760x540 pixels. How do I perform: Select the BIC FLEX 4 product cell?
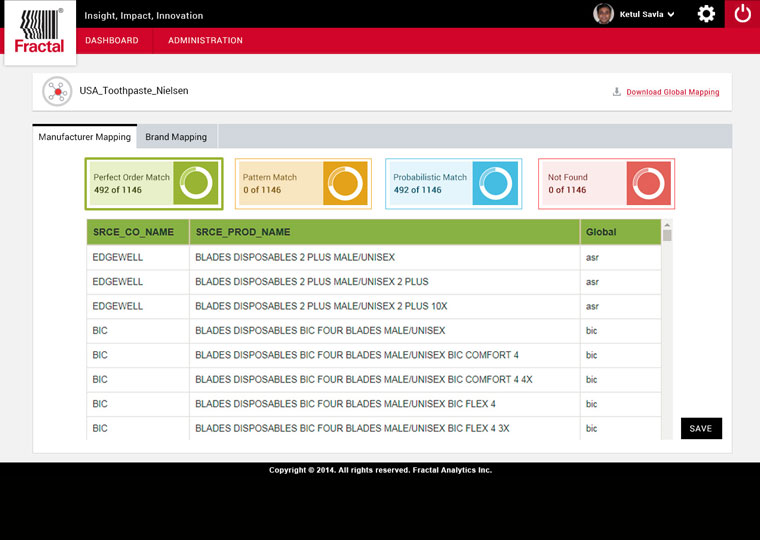tap(385, 404)
